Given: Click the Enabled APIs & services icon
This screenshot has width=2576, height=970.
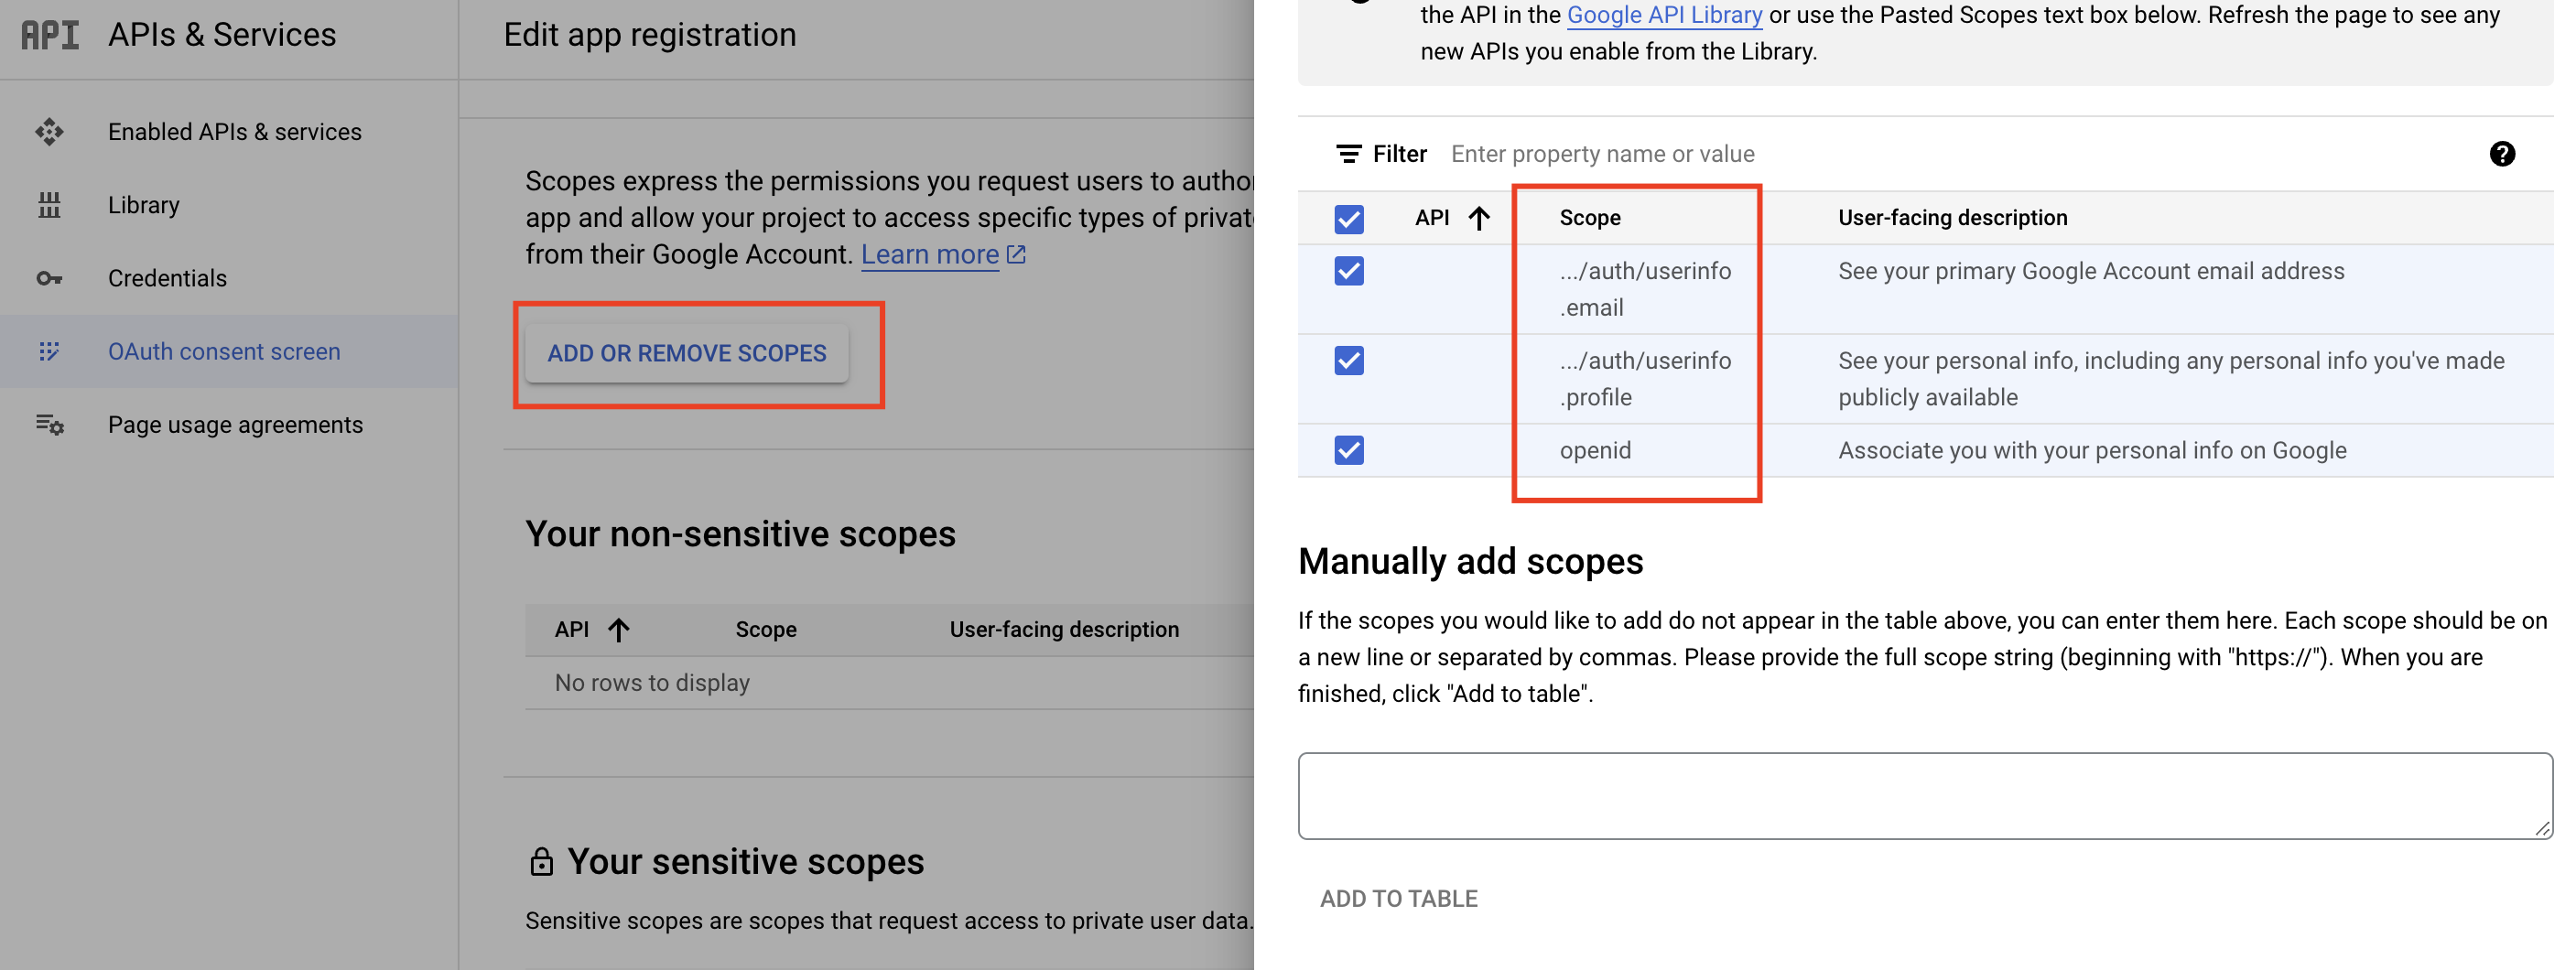Looking at the screenshot, I should click(49, 132).
